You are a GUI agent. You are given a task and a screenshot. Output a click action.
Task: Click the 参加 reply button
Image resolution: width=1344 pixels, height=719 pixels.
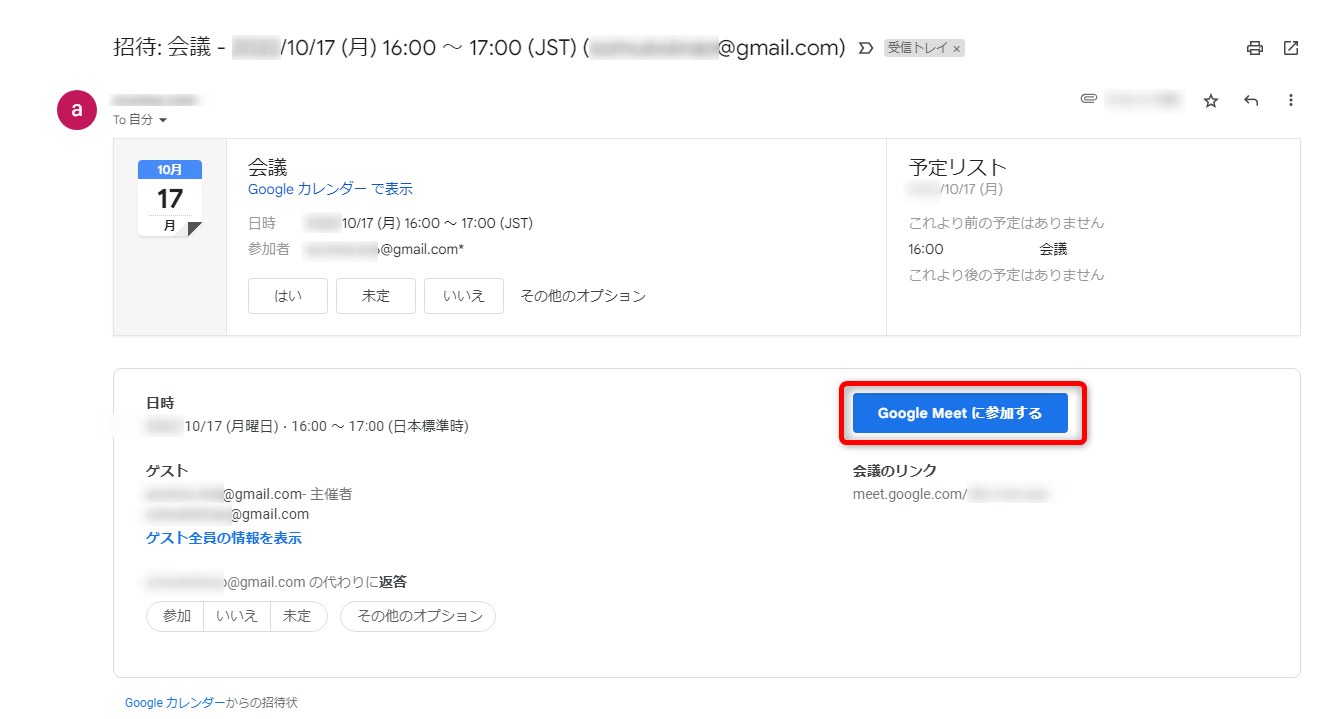(x=176, y=616)
